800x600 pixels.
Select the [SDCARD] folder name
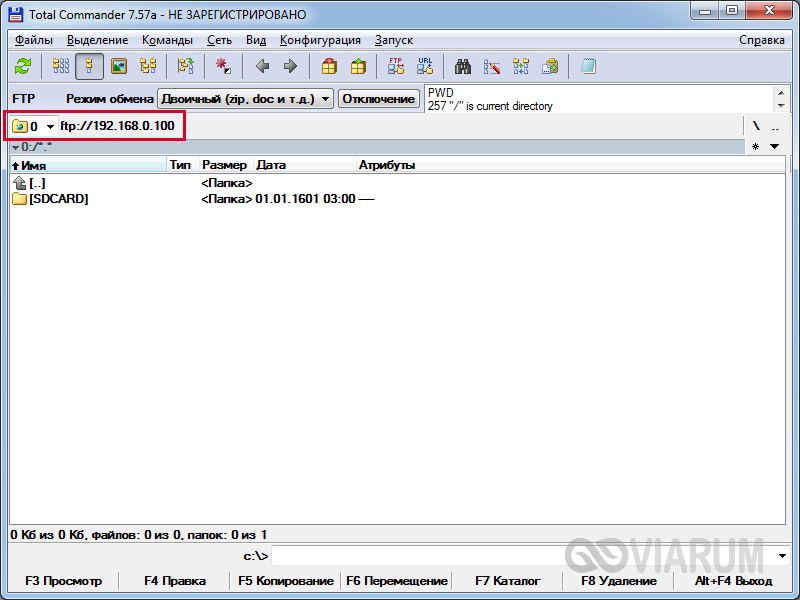(59, 198)
